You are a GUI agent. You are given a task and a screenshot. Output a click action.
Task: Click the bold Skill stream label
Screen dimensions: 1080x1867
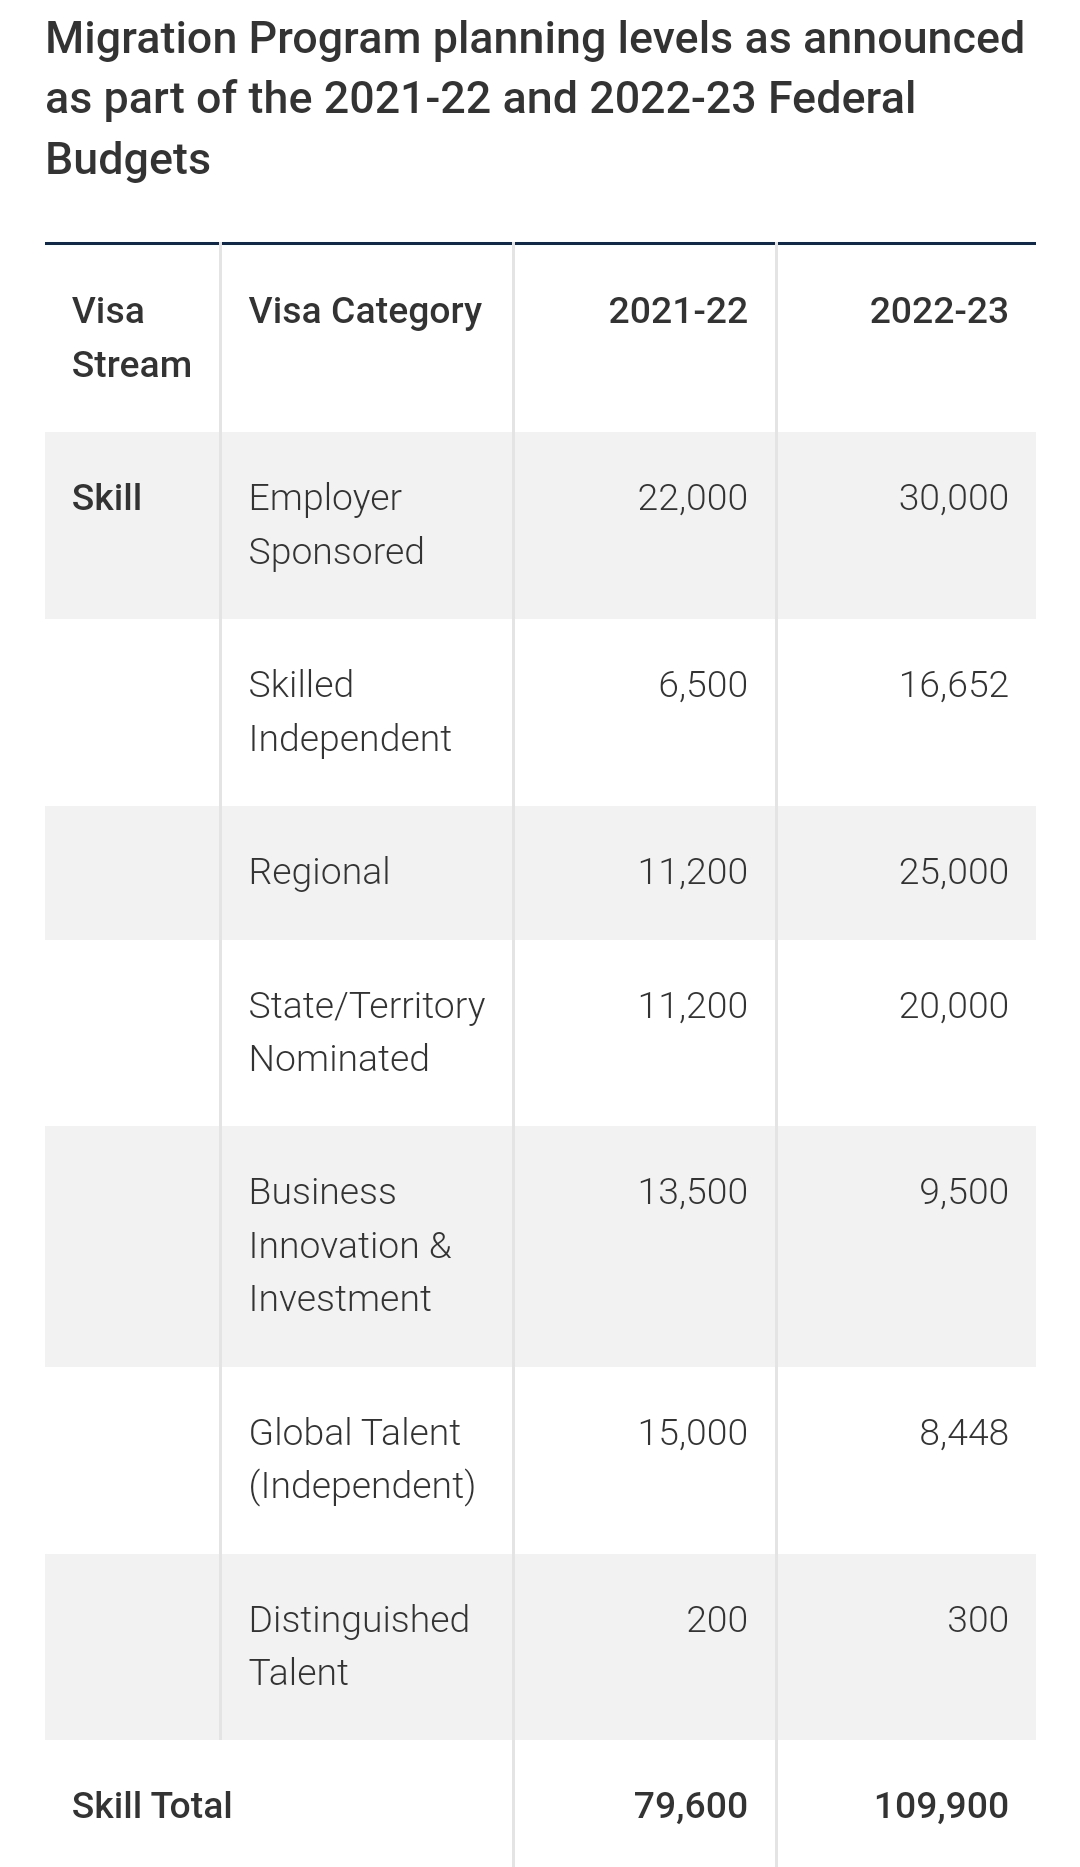pos(107,497)
